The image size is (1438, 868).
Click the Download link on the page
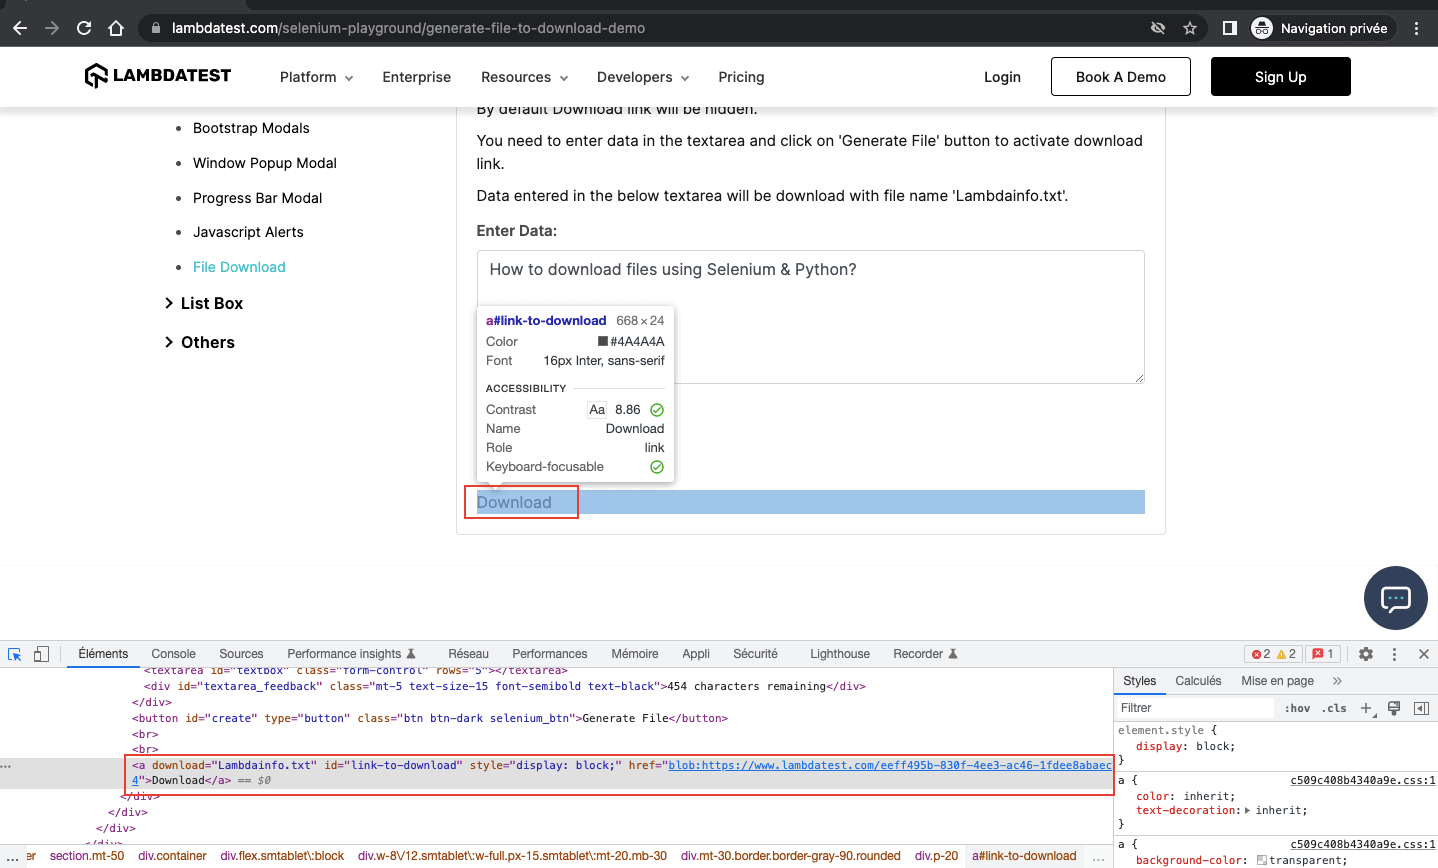coord(514,502)
